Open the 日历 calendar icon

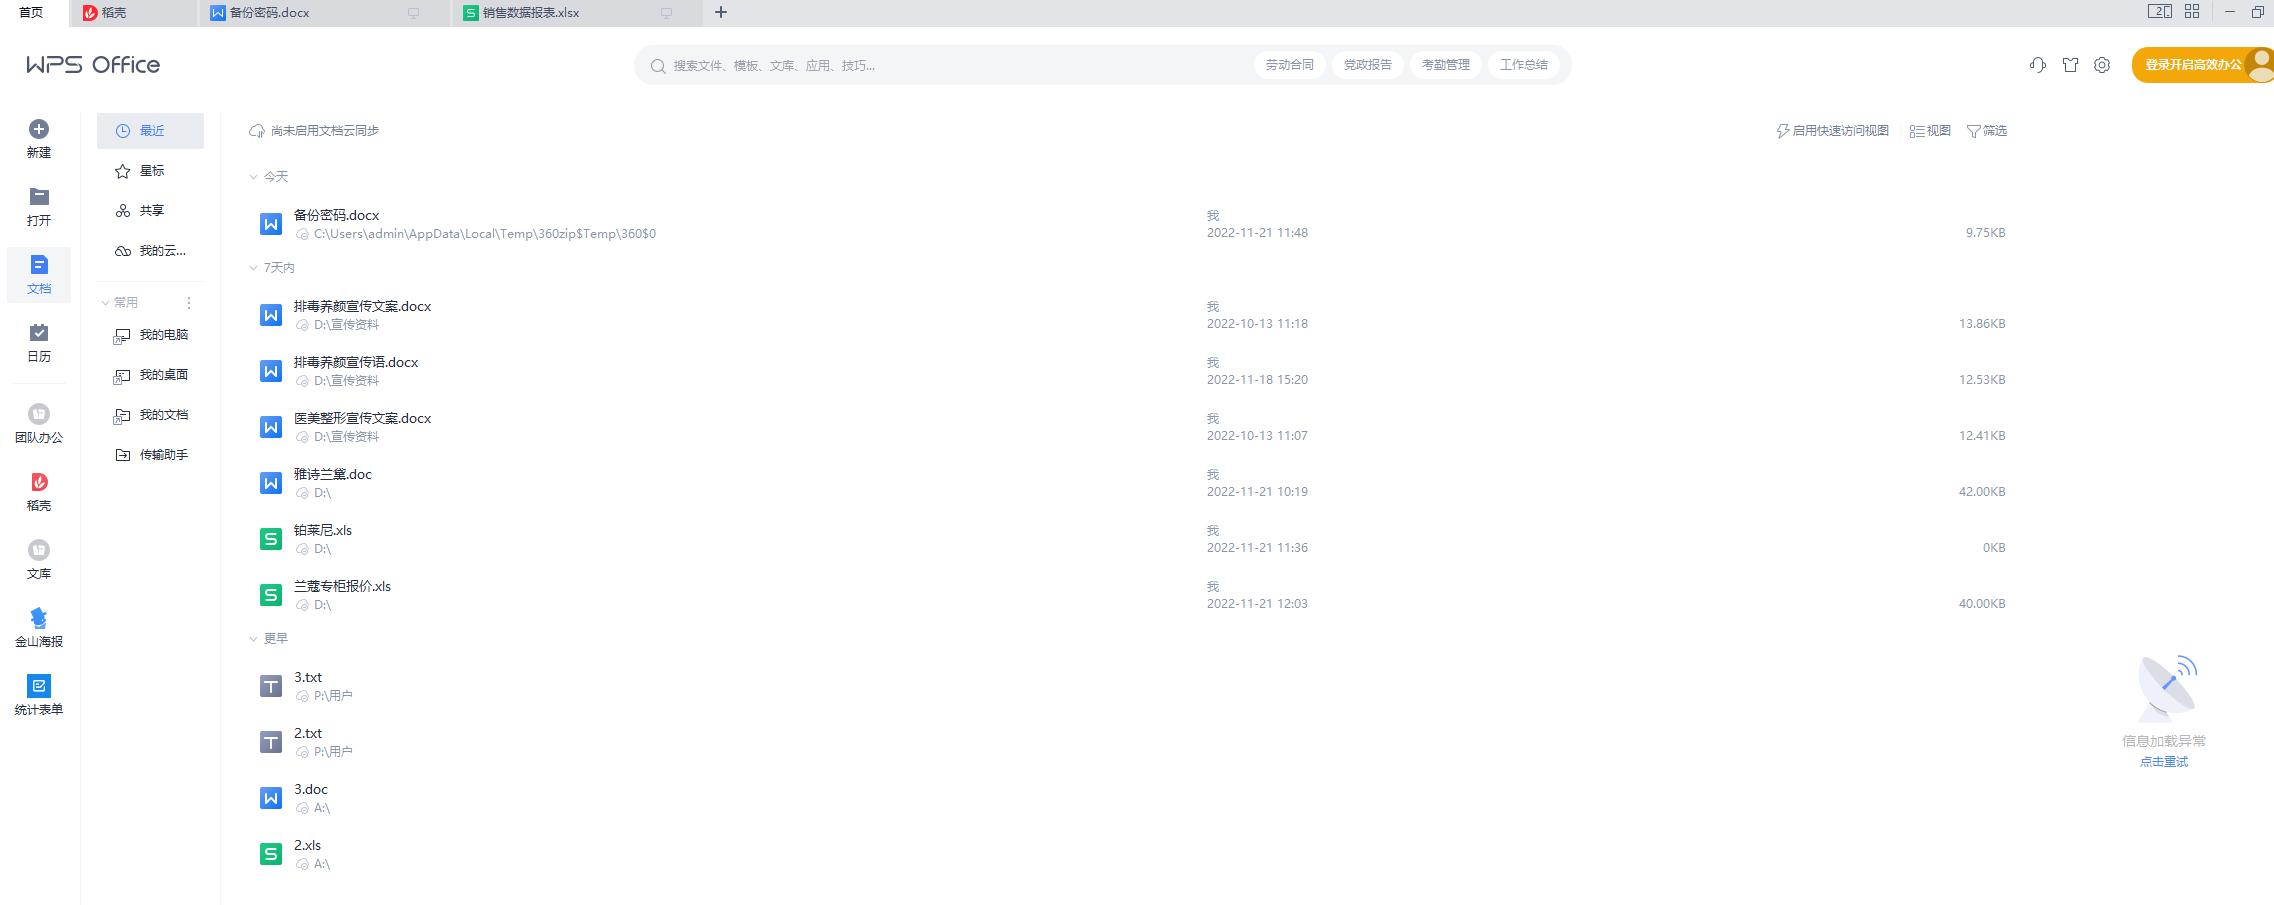tap(39, 333)
